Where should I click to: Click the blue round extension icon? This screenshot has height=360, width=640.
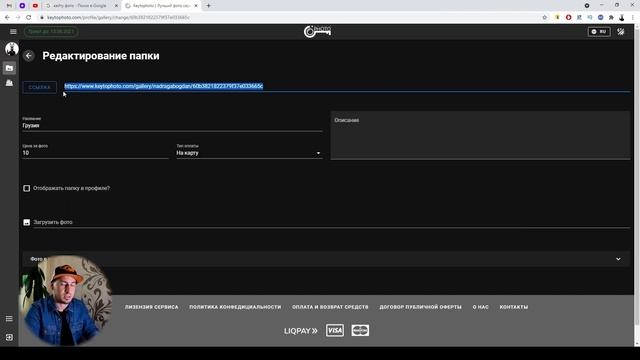tap(600, 18)
